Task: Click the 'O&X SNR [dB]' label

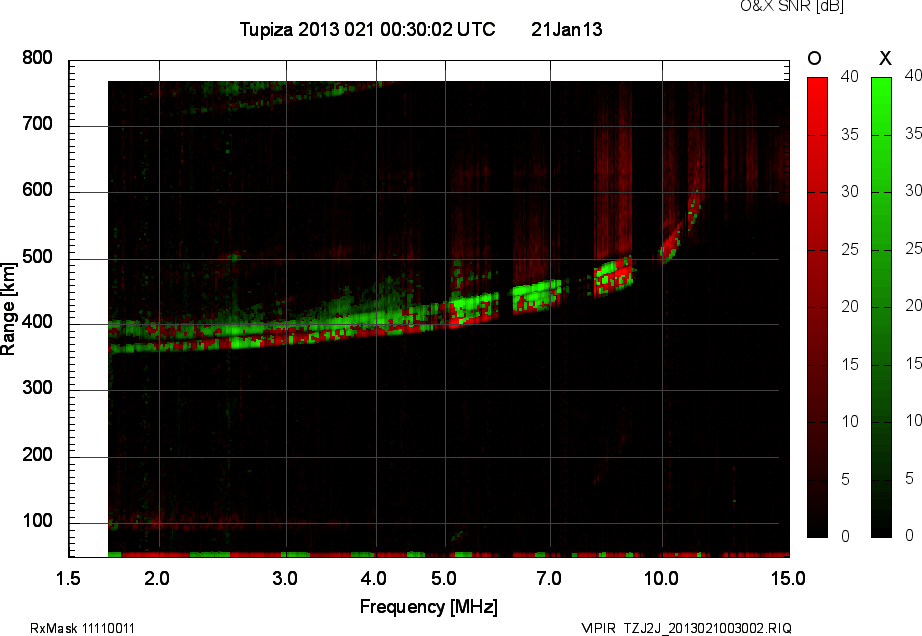Action: point(791,6)
